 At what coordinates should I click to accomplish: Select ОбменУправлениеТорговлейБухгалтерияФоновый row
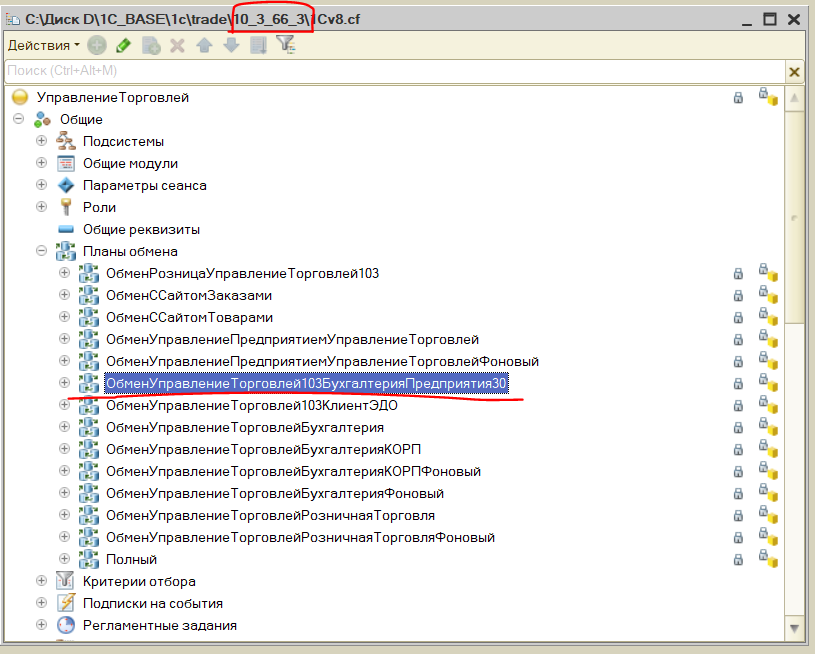pos(275,493)
